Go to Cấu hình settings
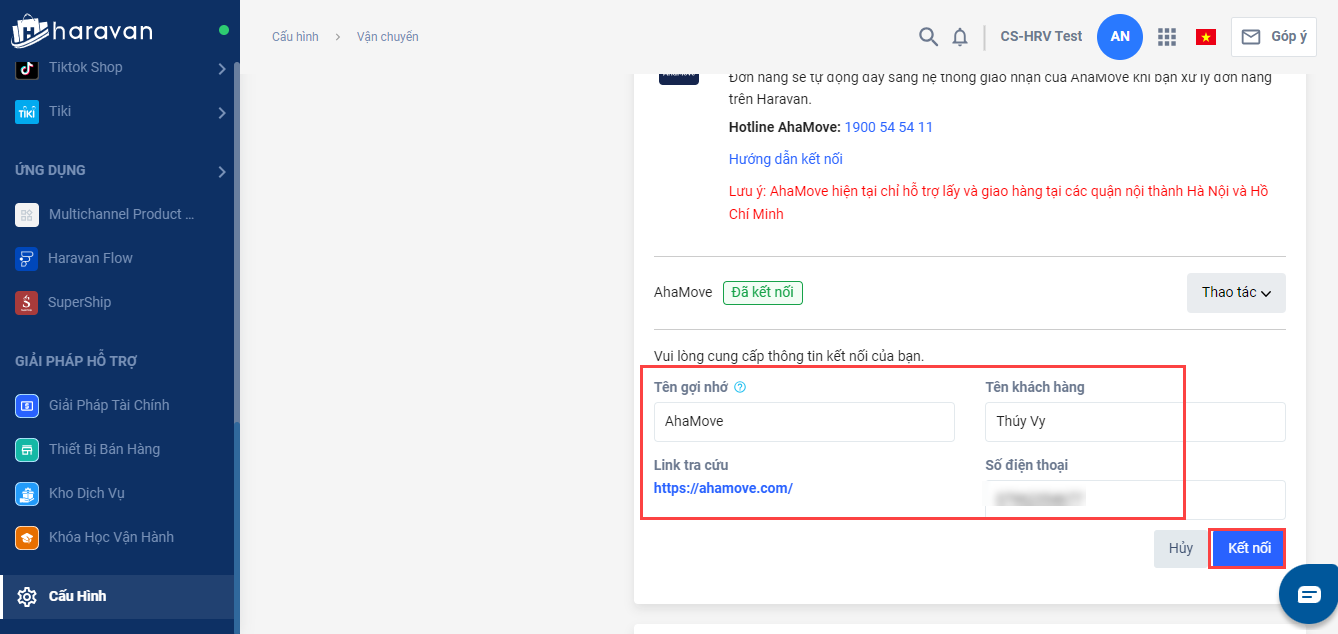The width and height of the screenshot is (1338, 634). 77,596
